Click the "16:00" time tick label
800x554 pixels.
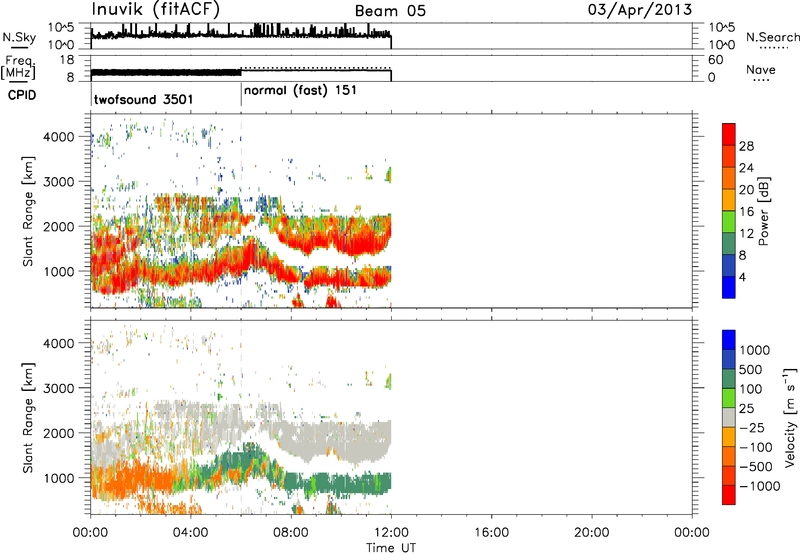click(491, 533)
